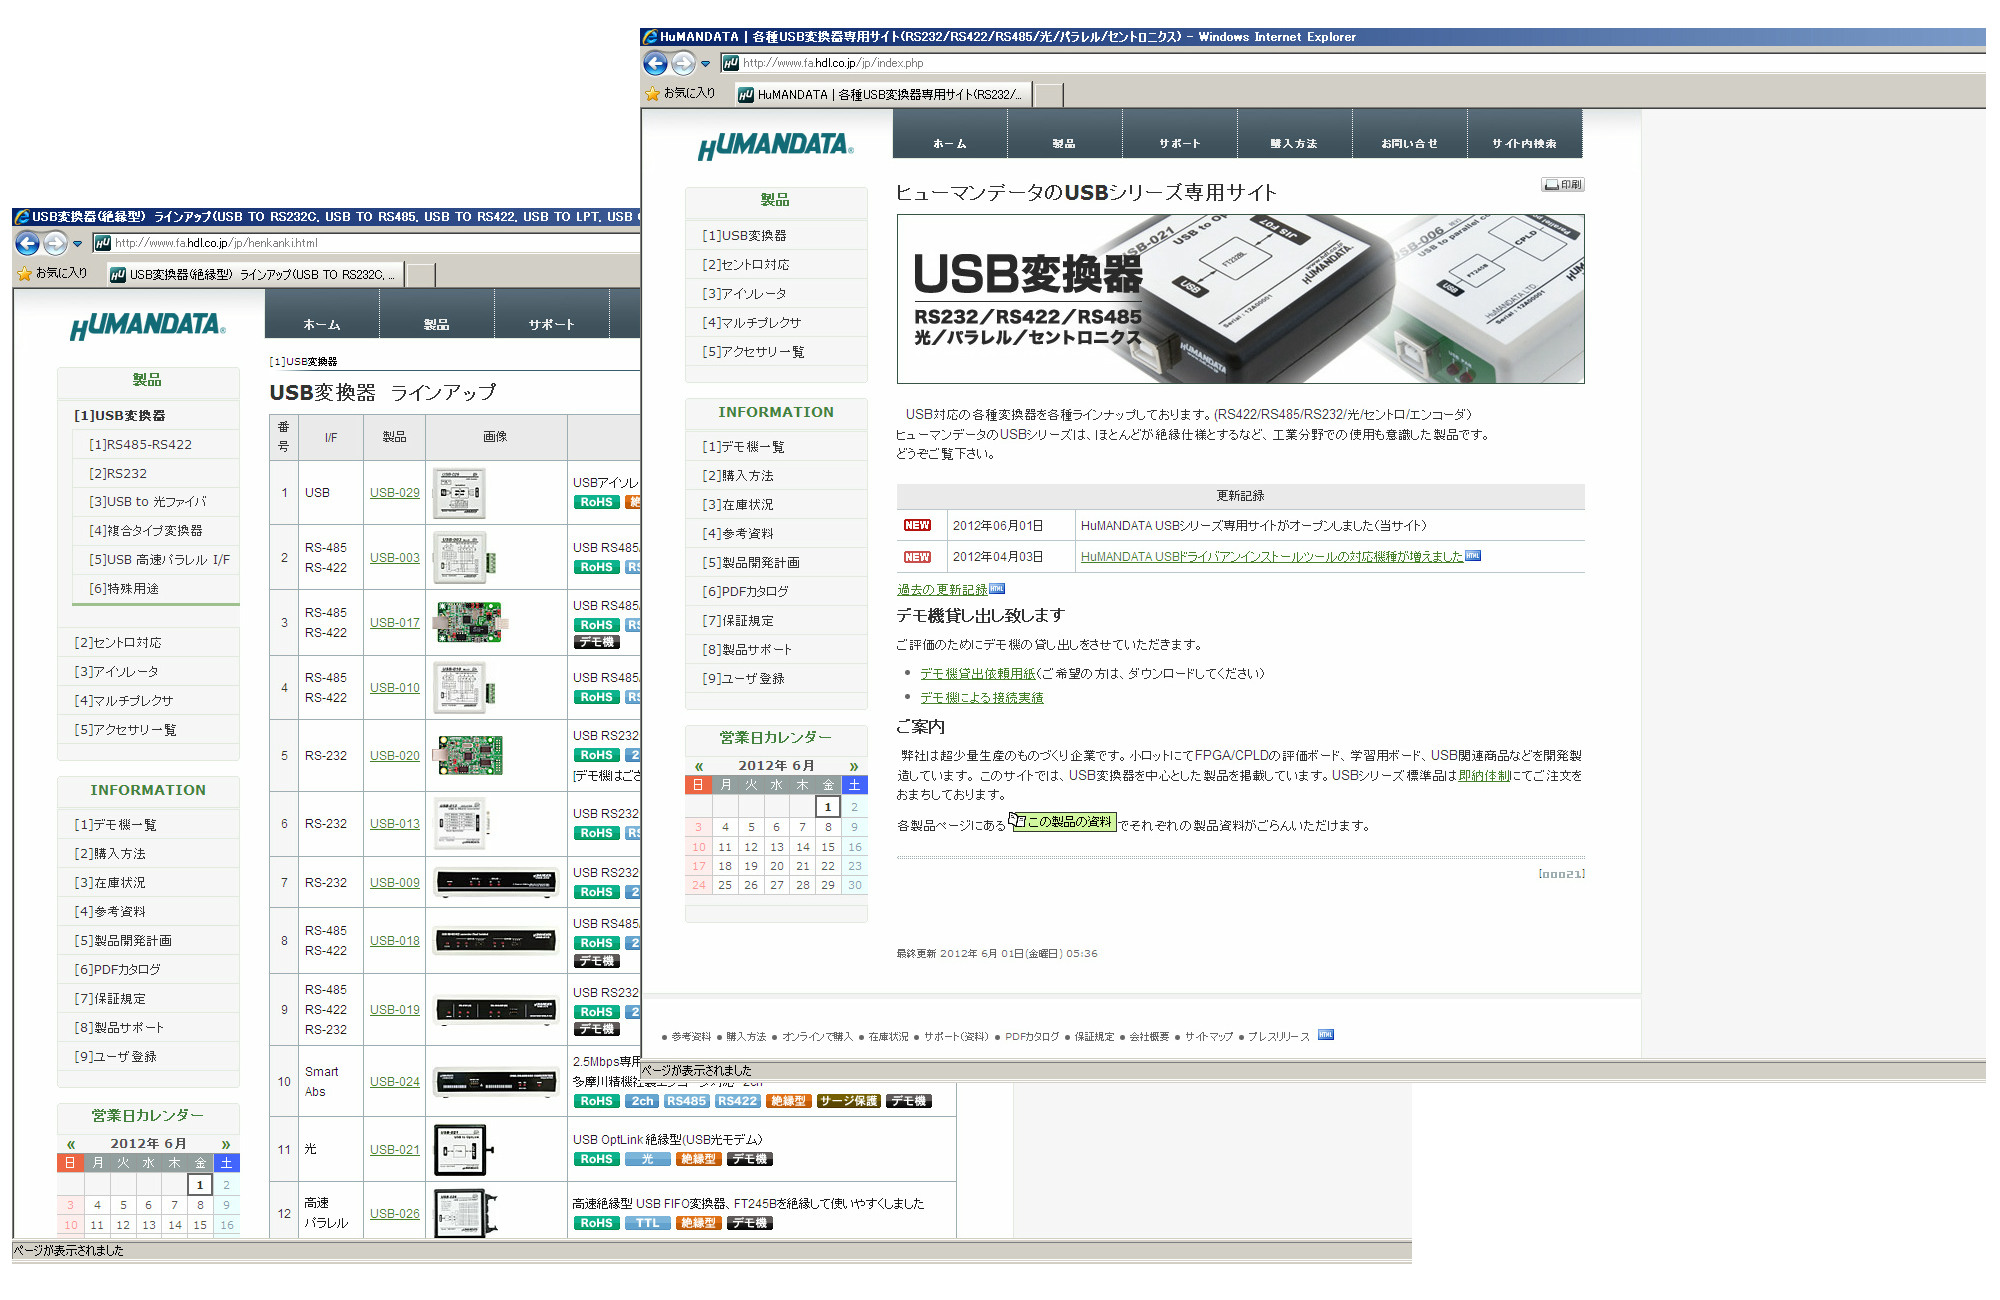Open USB-029 product link

pyautogui.click(x=395, y=493)
